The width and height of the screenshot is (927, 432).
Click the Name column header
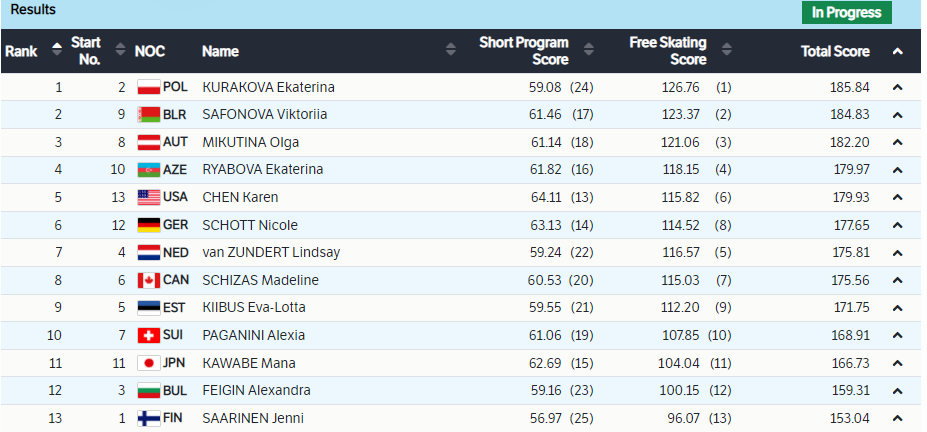(x=220, y=51)
